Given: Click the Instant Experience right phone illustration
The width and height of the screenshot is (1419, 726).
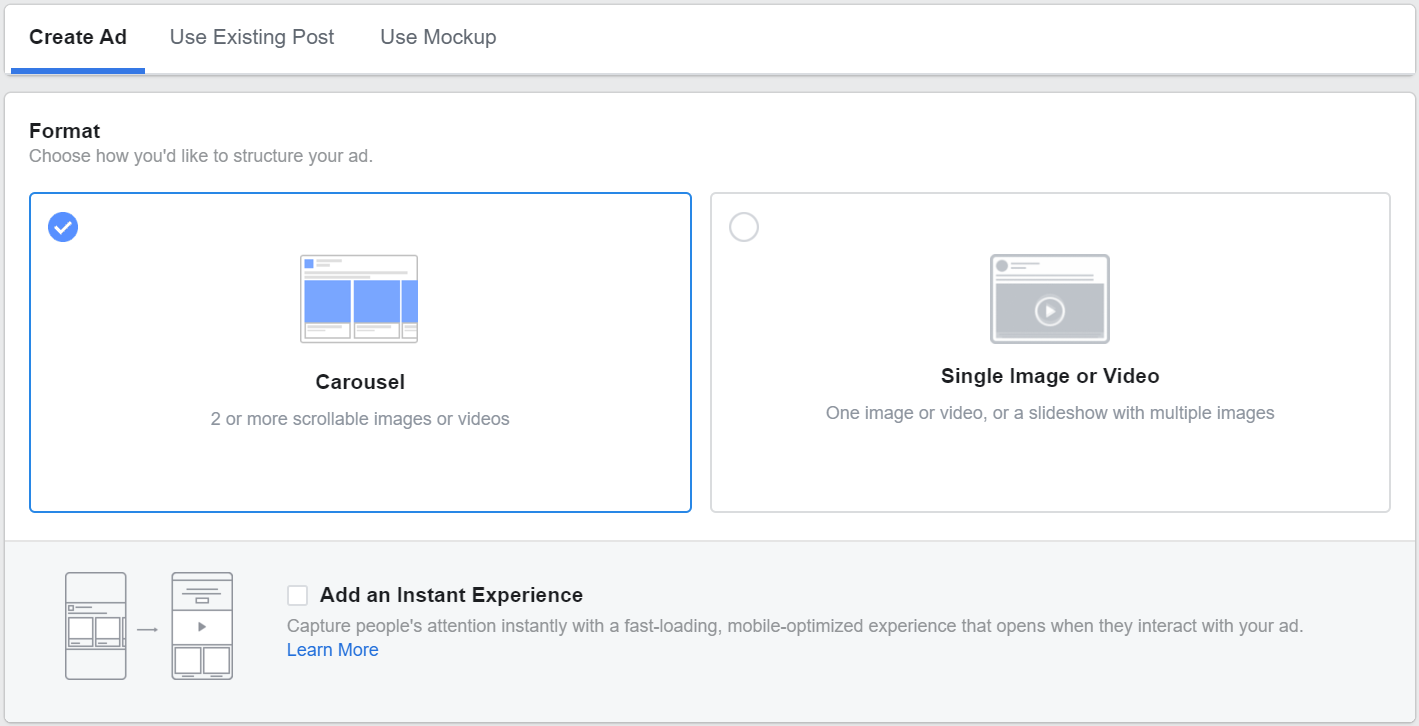Looking at the screenshot, I should pyautogui.click(x=202, y=626).
